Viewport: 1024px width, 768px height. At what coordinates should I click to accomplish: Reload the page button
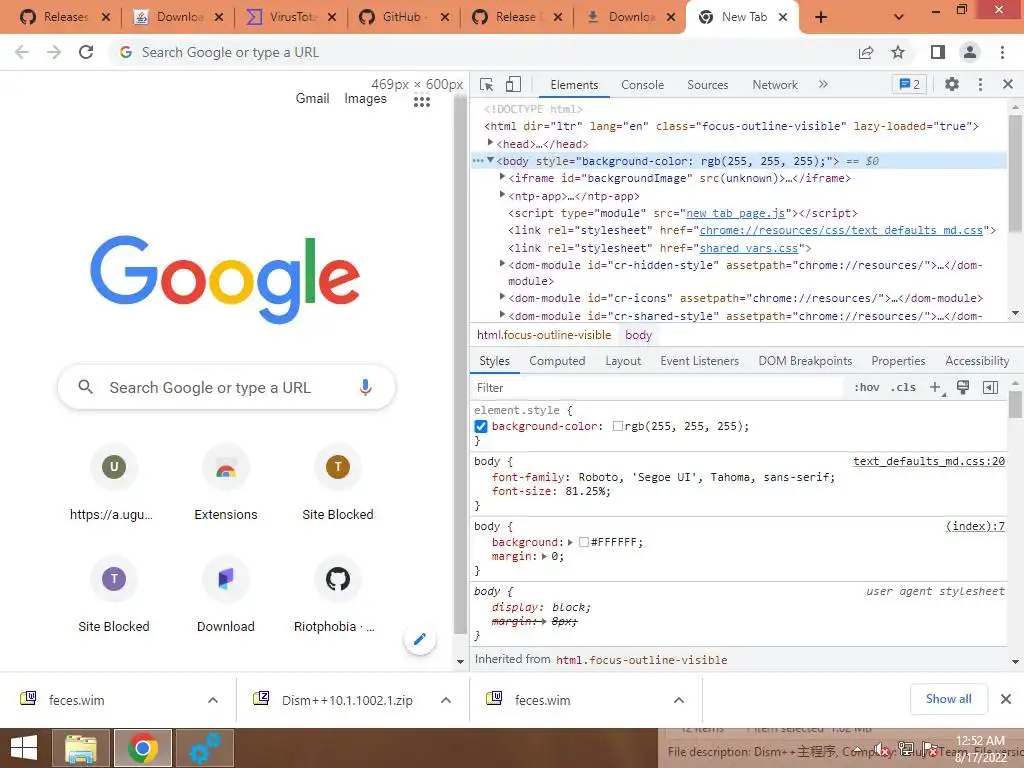(x=86, y=52)
